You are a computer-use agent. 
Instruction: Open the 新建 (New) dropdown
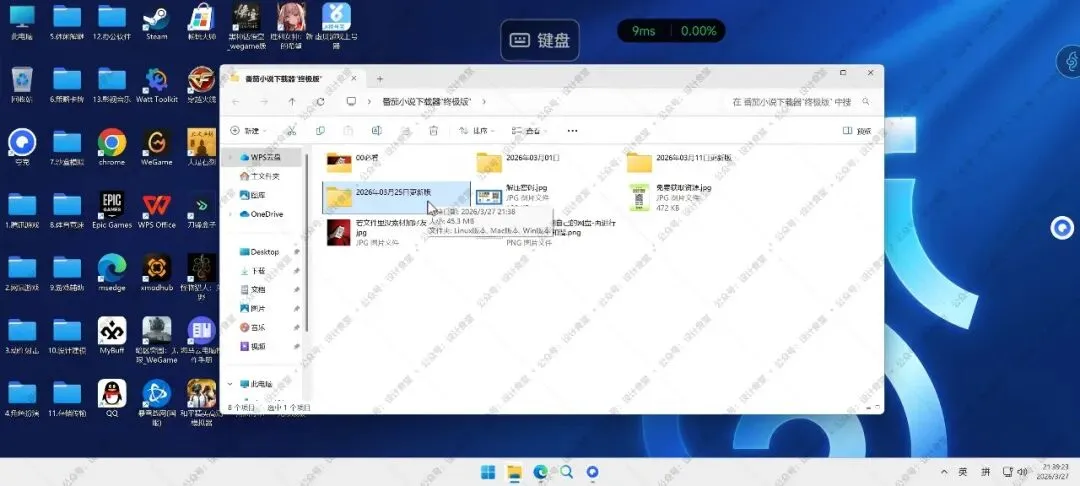coord(249,131)
